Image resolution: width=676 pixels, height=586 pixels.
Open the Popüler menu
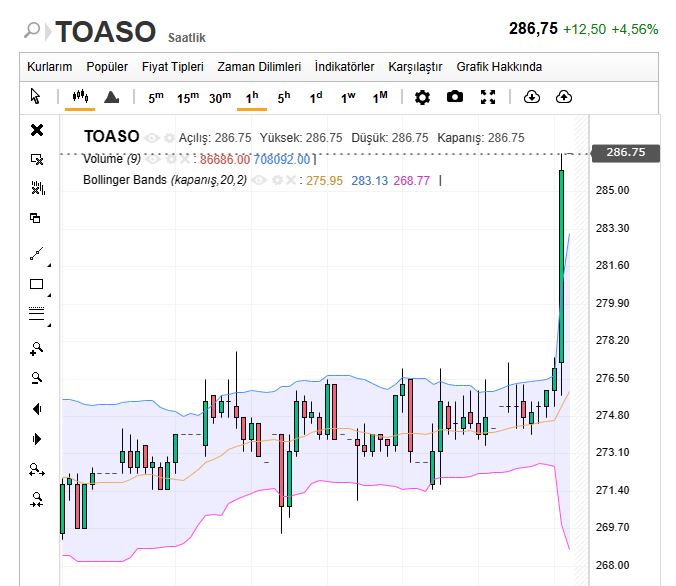(107, 67)
